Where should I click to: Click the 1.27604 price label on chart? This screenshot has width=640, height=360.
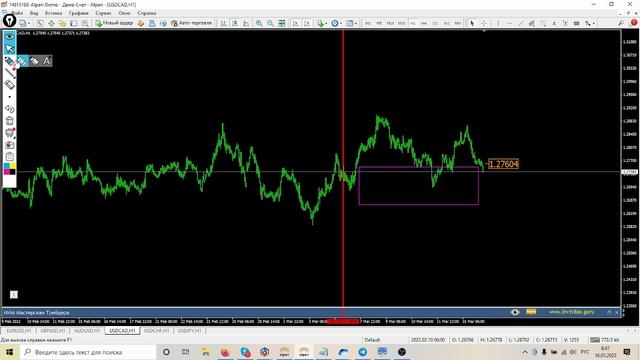click(x=503, y=164)
